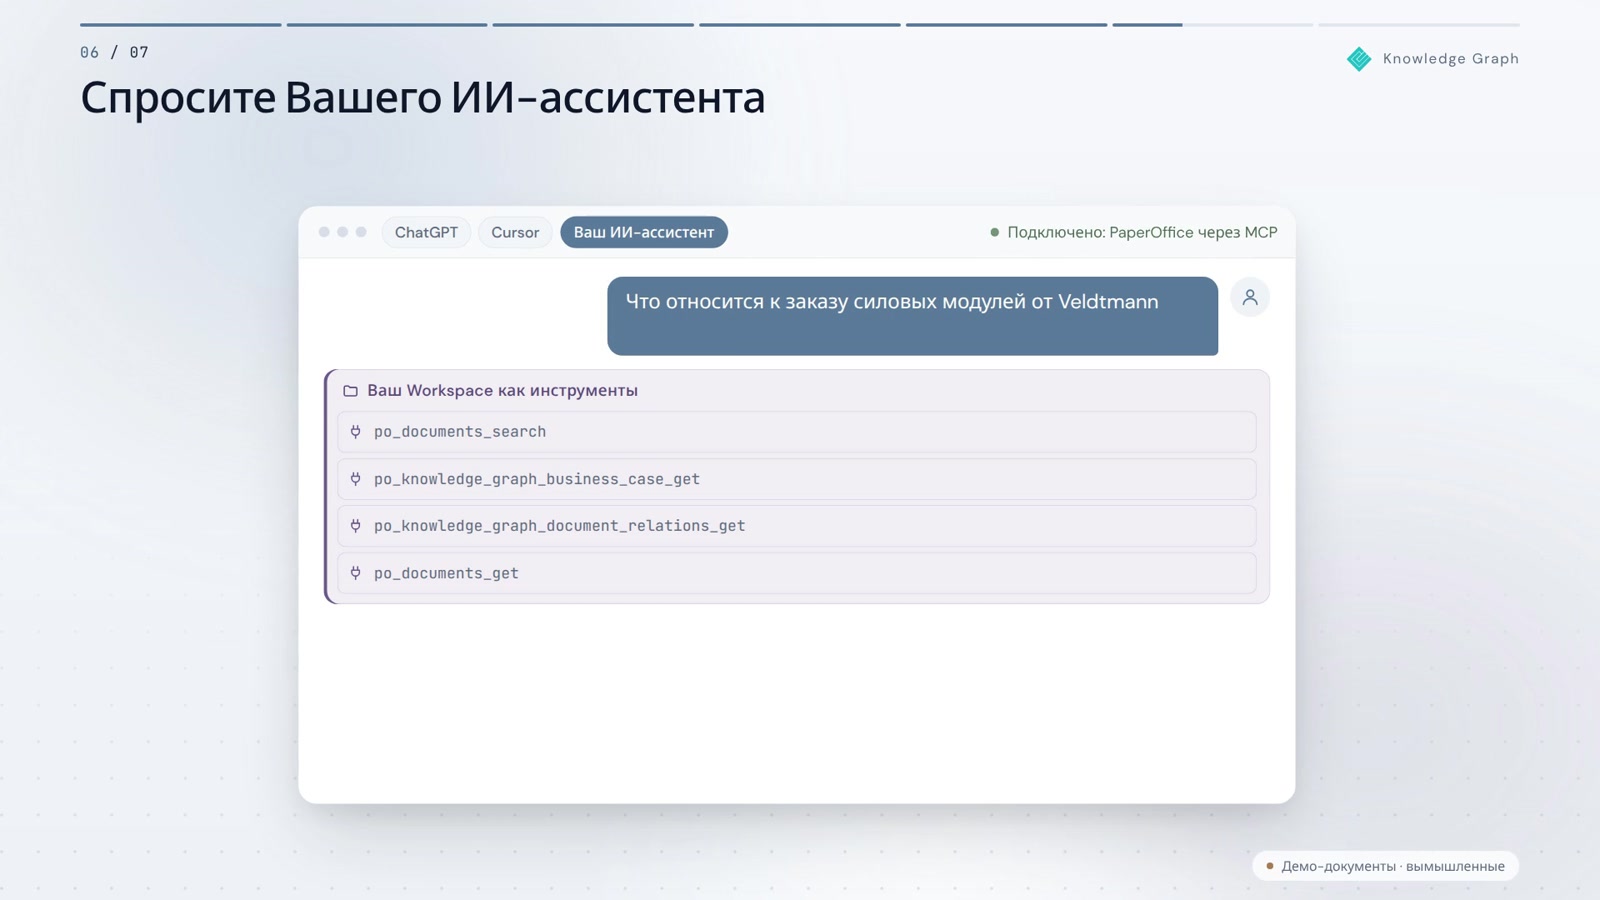
Task: Click the second progress bar segment at top
Action: 387,24
